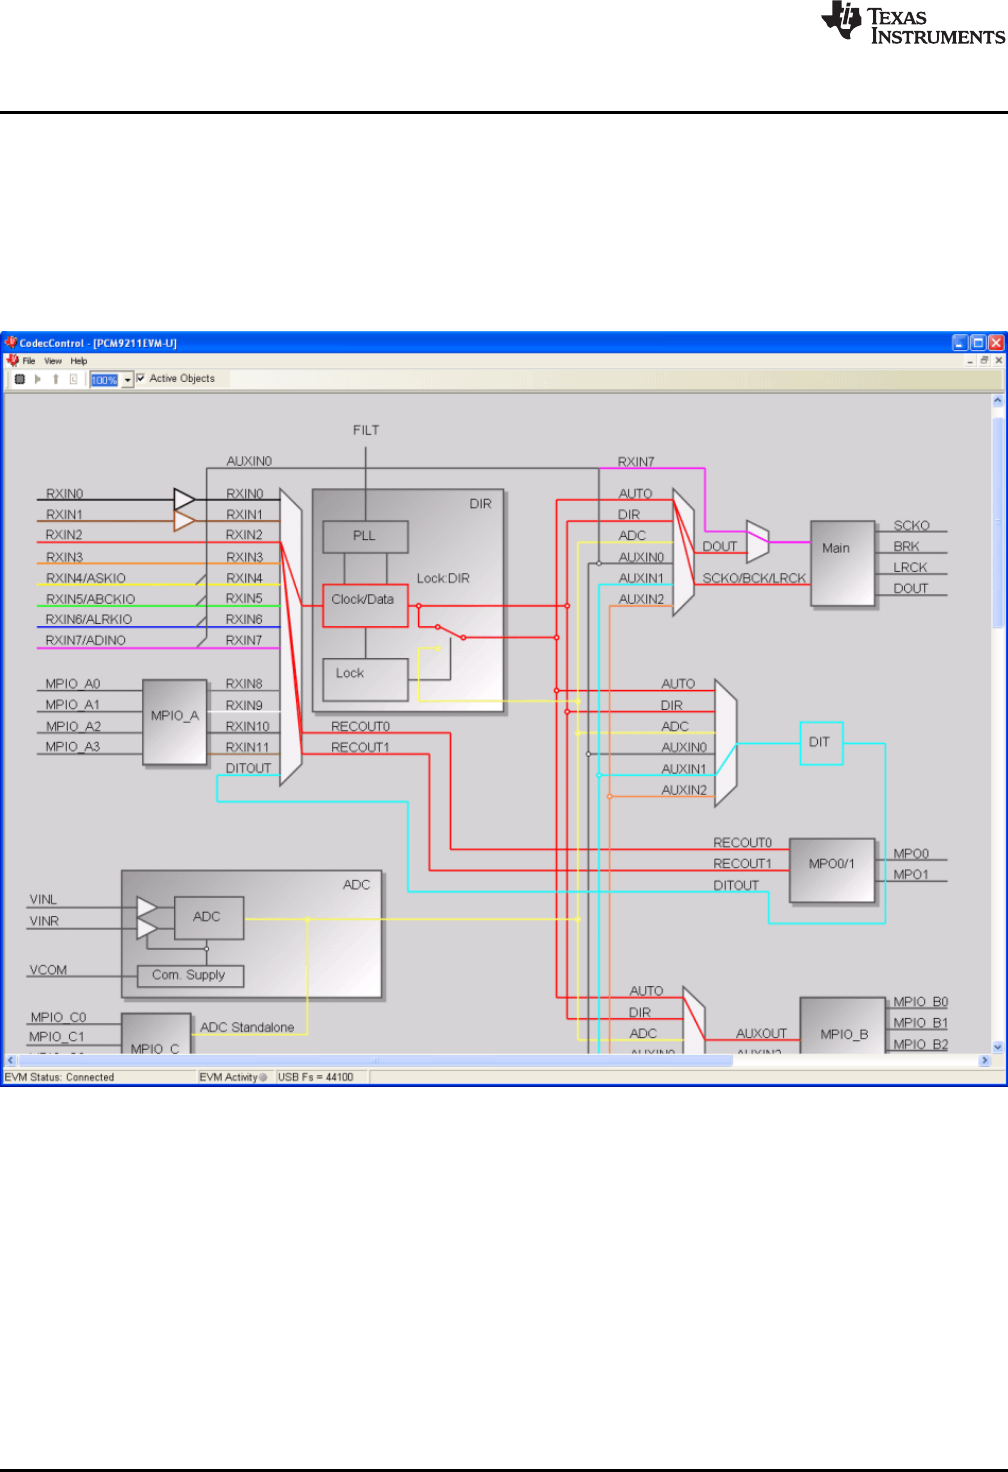1008x1472 pixels.
Task: Click the RXIN input multiplexer shape
Action: [x=291, y=637]
